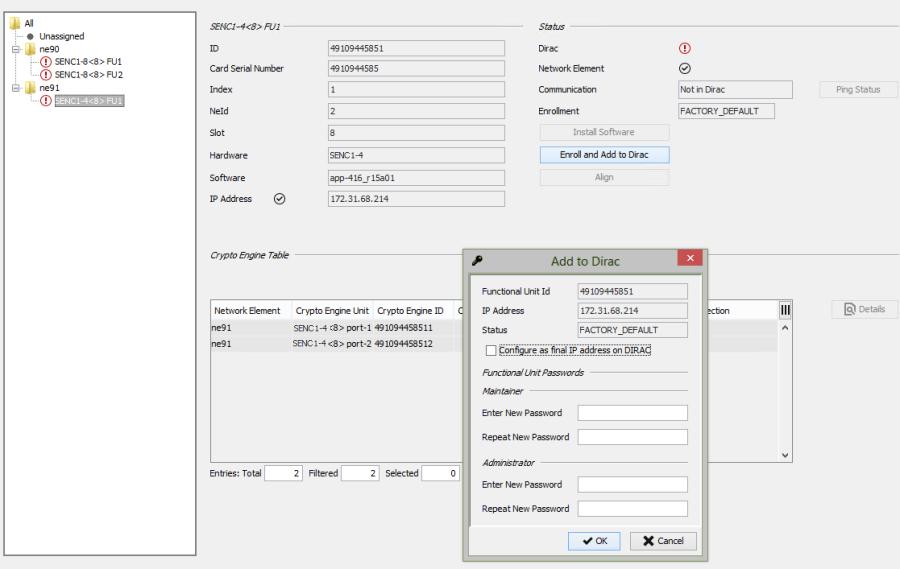
Task: Close the Add to Dirac dialog window
Action: (x=689, y=259)
